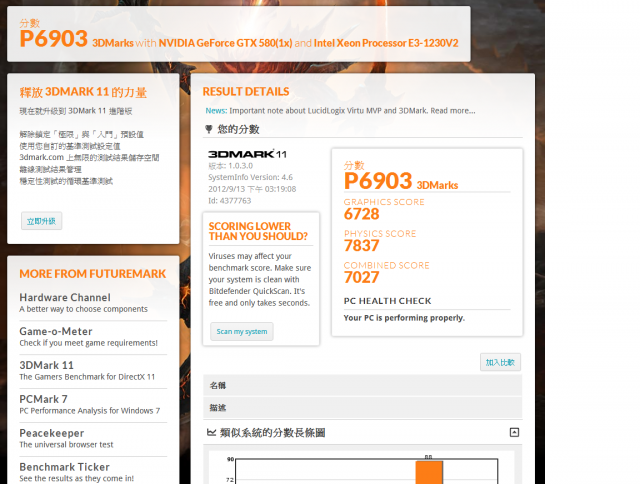Click Intel Xeon Processor E3-1230V2 text
This screenshot has height=484, width=640.
click(386, 43)
